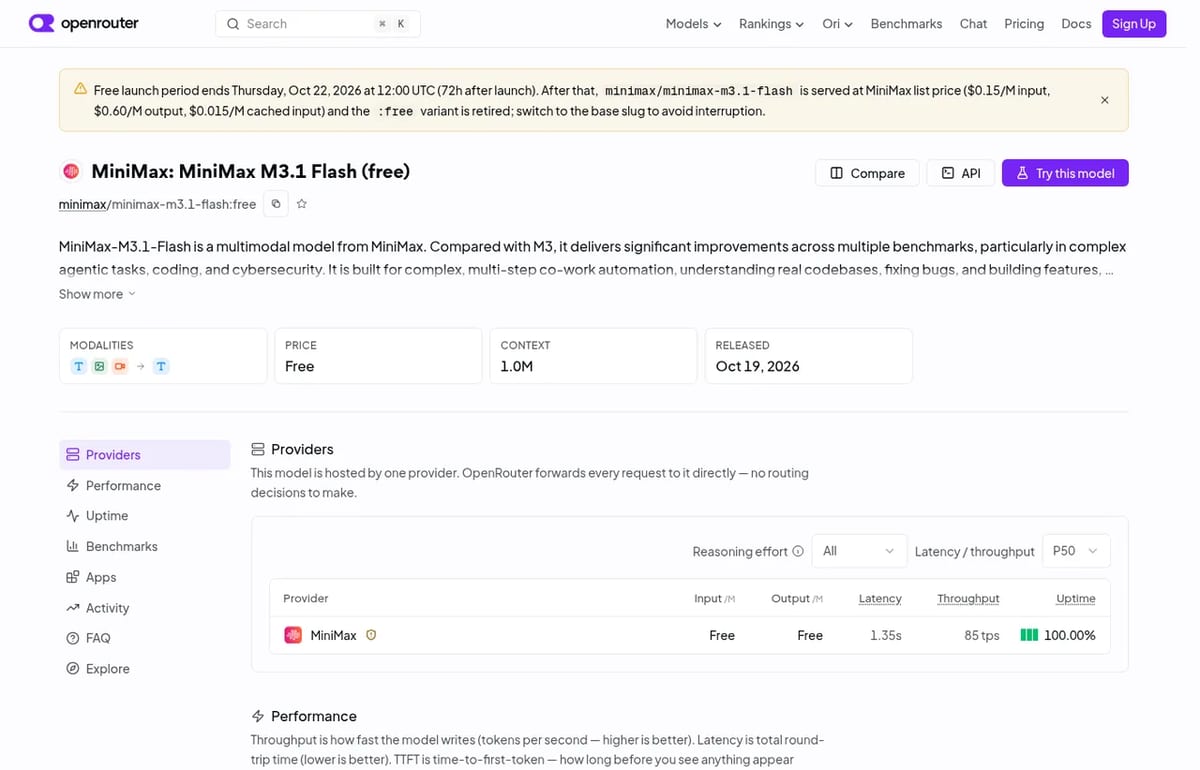Select Providers in the sidebar
Viewport: 1200px width, 770px height.
pyautogui.click(x=144, y=455)
